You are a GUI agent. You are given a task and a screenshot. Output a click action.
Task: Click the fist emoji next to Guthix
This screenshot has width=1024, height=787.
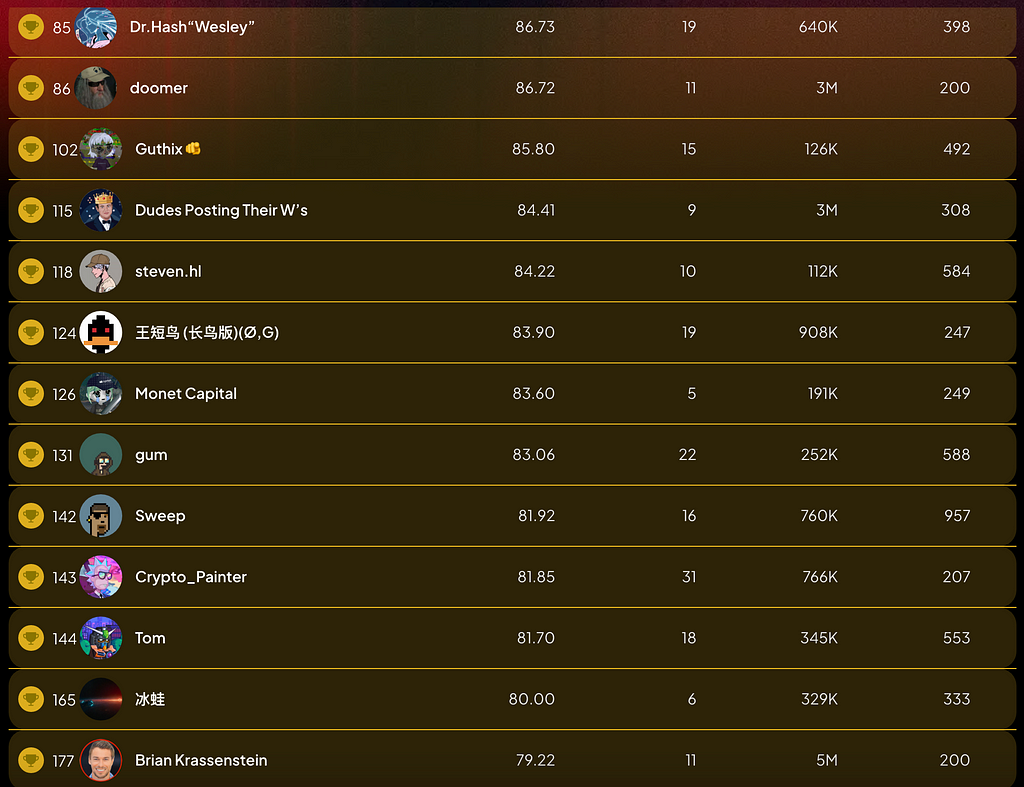pos(193,148)
